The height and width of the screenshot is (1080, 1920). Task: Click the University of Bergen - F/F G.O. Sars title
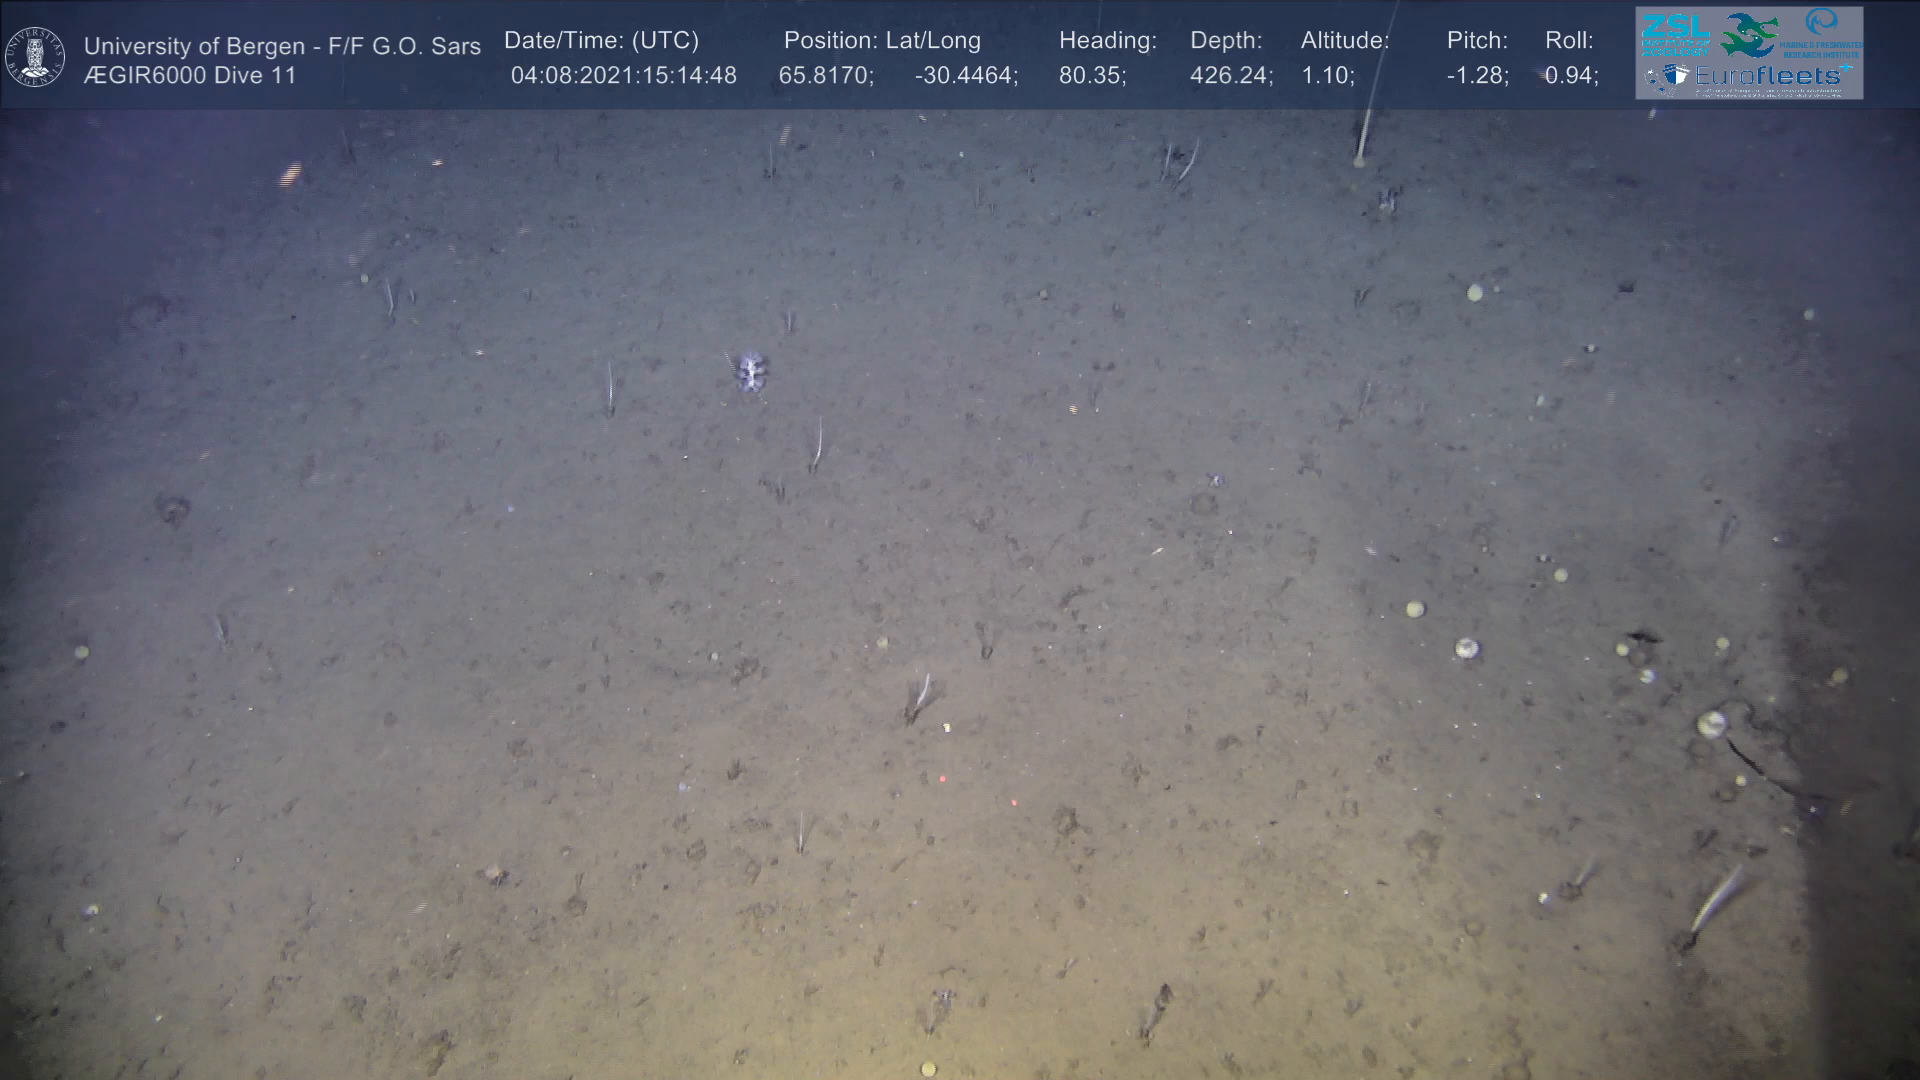pos(282,46)
